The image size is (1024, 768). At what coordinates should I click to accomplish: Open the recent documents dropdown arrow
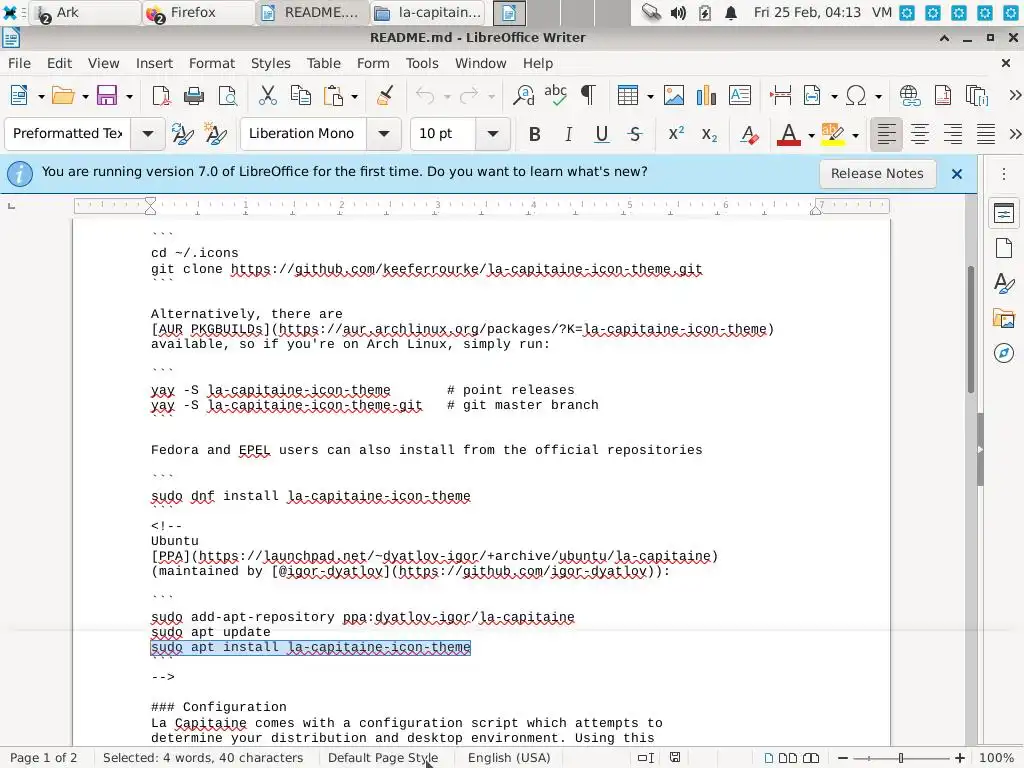pos(85,97)
